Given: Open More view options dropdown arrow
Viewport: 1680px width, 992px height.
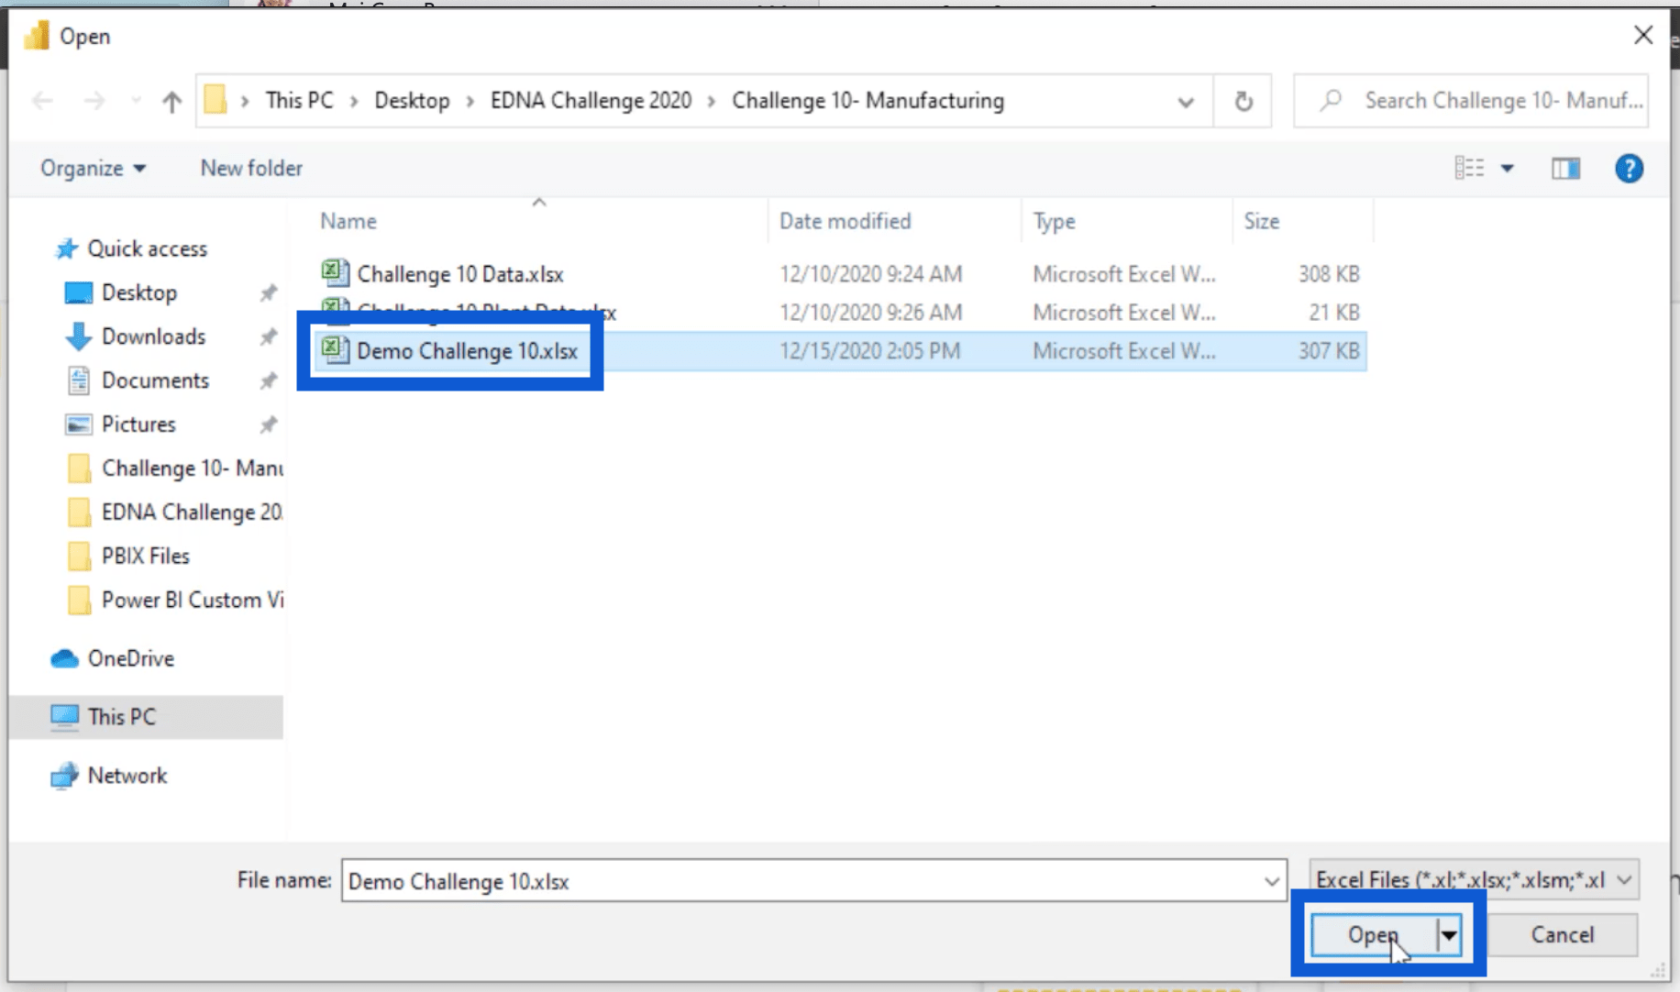Looking at the screenshot, I should pyautogui.click(x=1507, y=168).
